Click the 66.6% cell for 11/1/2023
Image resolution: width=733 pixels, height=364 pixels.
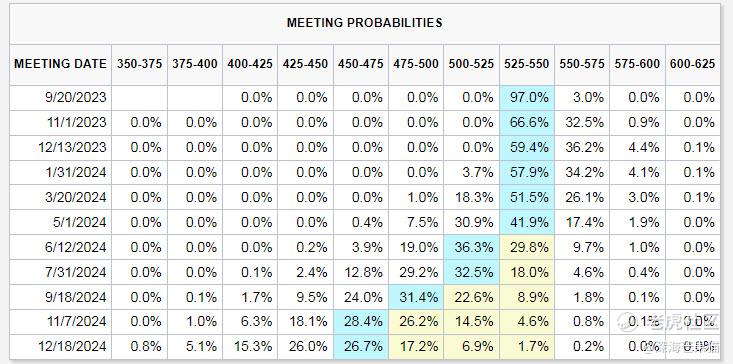pos(527,123)
